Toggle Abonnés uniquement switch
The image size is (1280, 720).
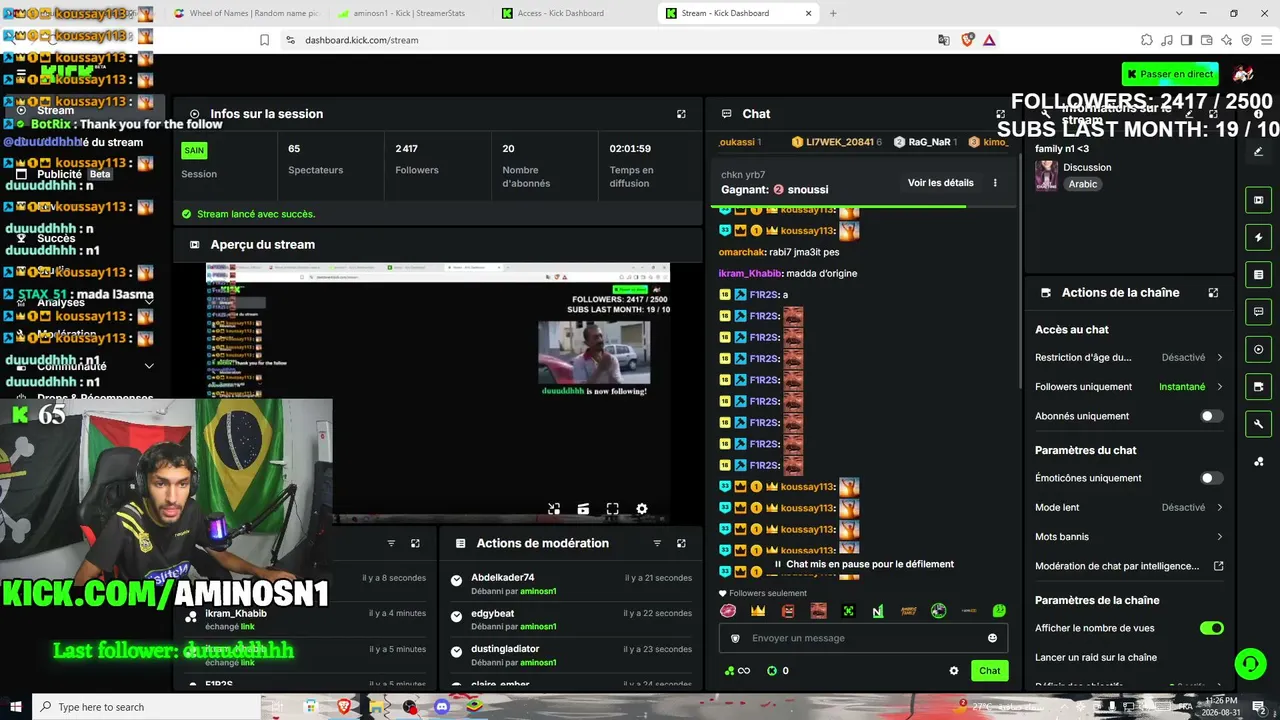coord(1211,416)
